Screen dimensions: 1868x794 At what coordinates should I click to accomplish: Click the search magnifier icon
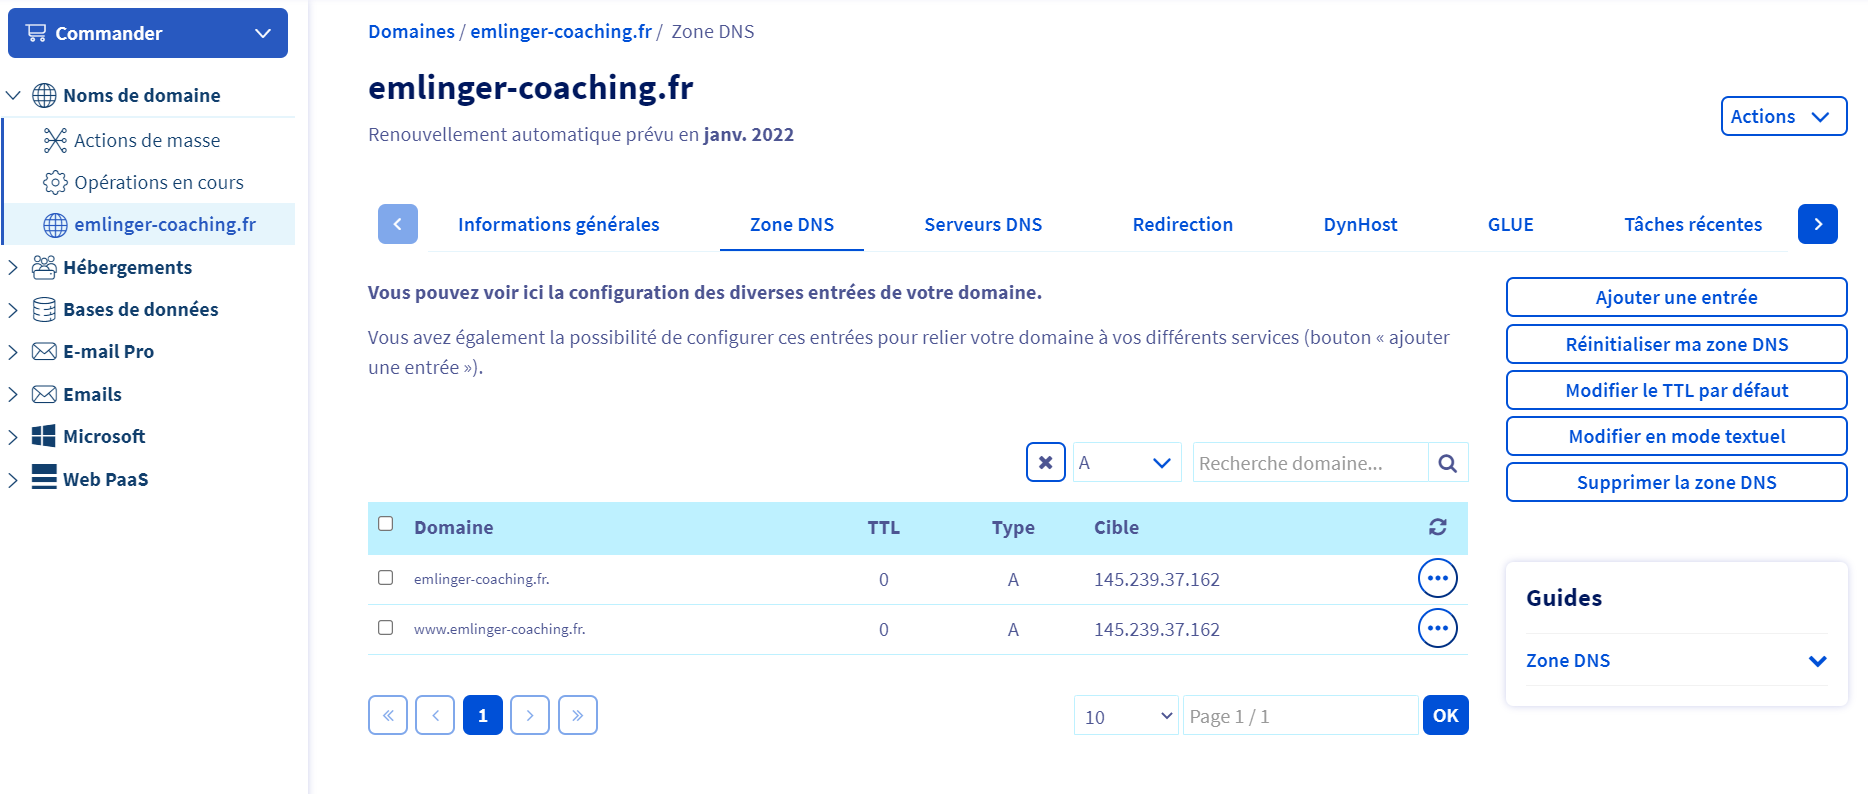click(x=1447, y=463)
